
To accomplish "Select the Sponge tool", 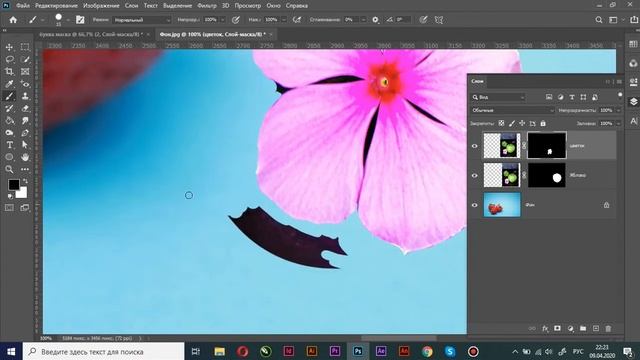I will coord(9,133).
